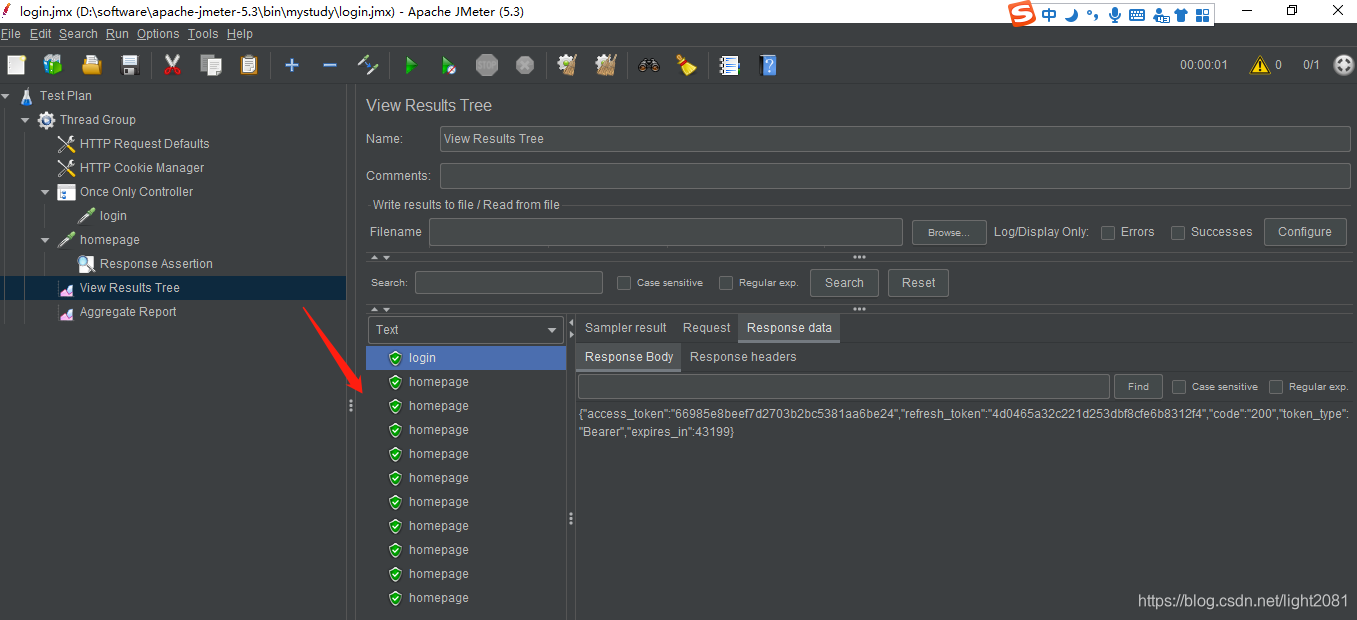Click the Cut scissors icon
The width and height of the screenshot is (1357, 620).
(172, 65)
